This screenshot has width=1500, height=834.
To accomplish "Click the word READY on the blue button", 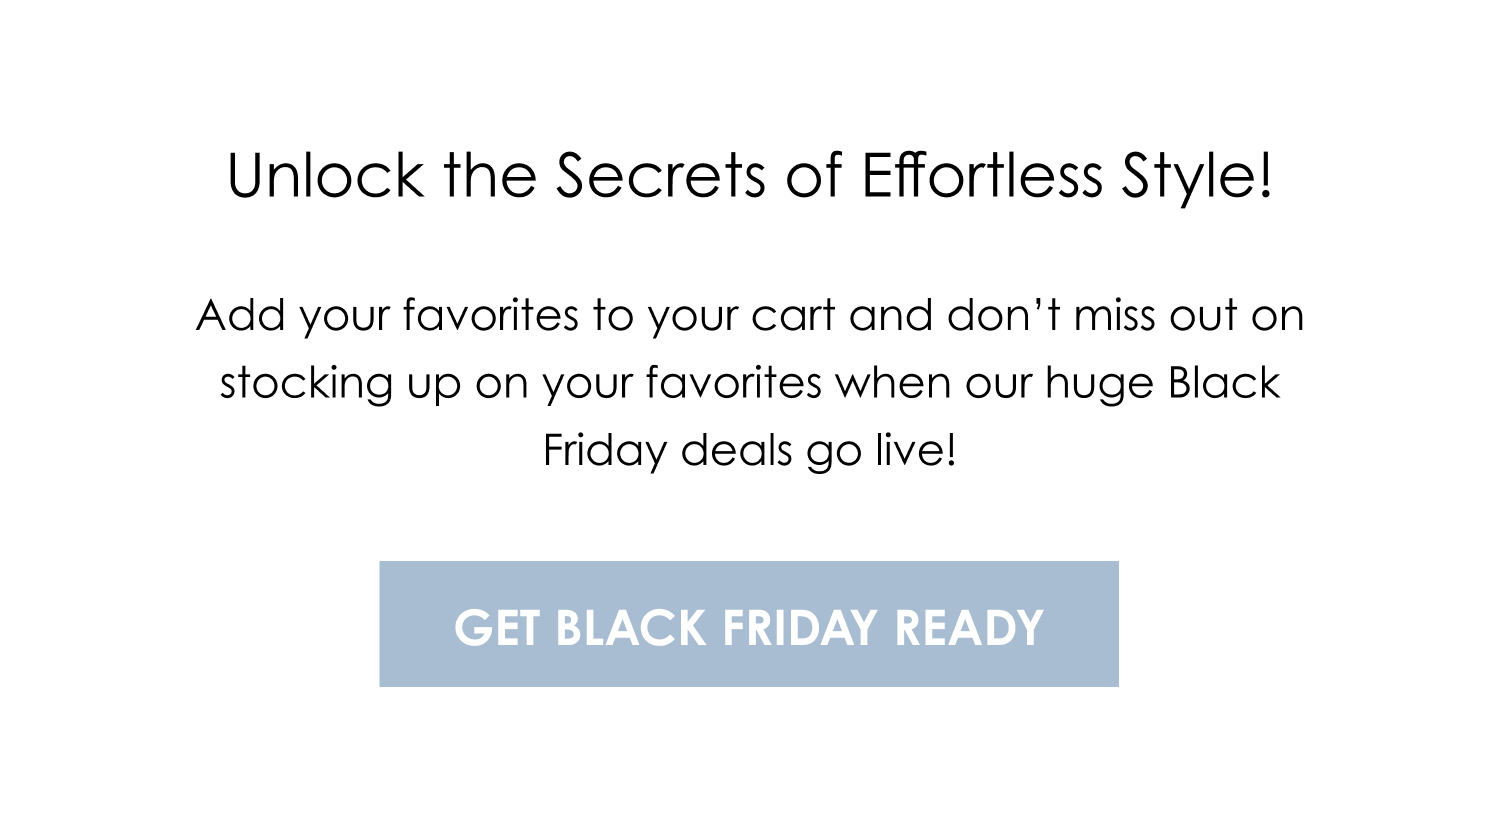I will (969, 628).
